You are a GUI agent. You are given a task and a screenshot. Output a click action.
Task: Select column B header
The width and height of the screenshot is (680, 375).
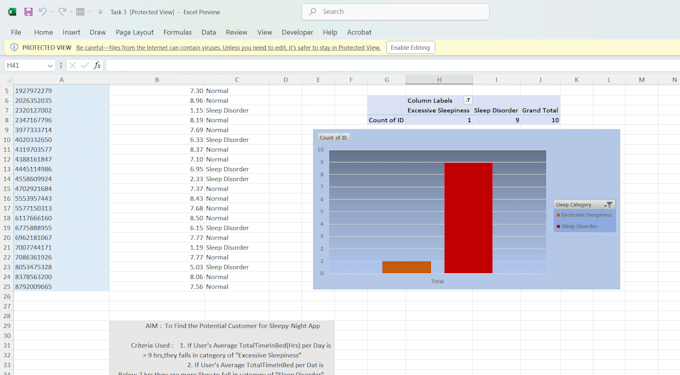[157, 80]
